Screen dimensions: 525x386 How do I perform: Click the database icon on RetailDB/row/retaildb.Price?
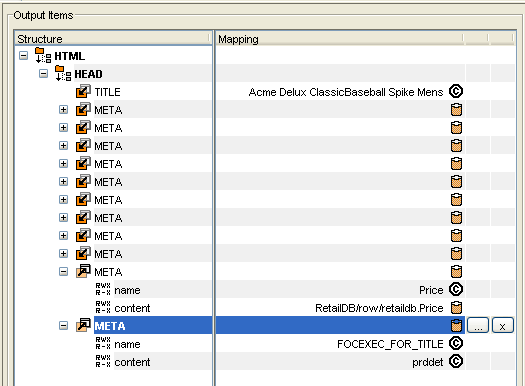tap(456, 308)
